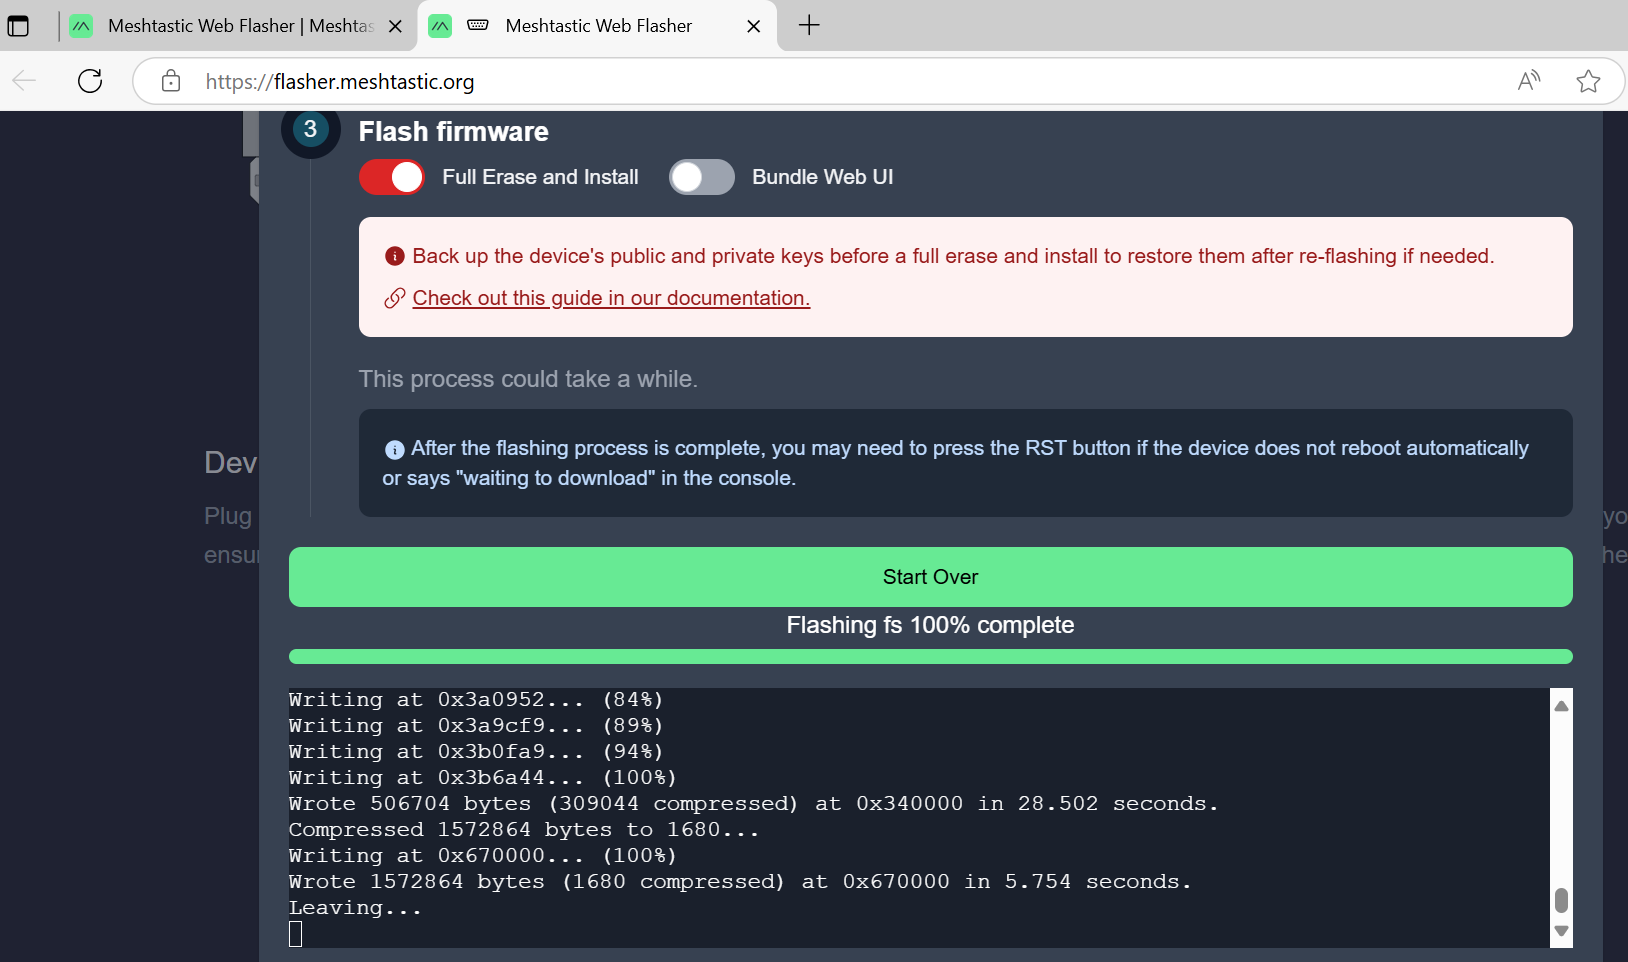Switch to the first Meshtastic Web Flasher tab
The width and height of the screenshot is (1628, 962).
tap(238, 26)
